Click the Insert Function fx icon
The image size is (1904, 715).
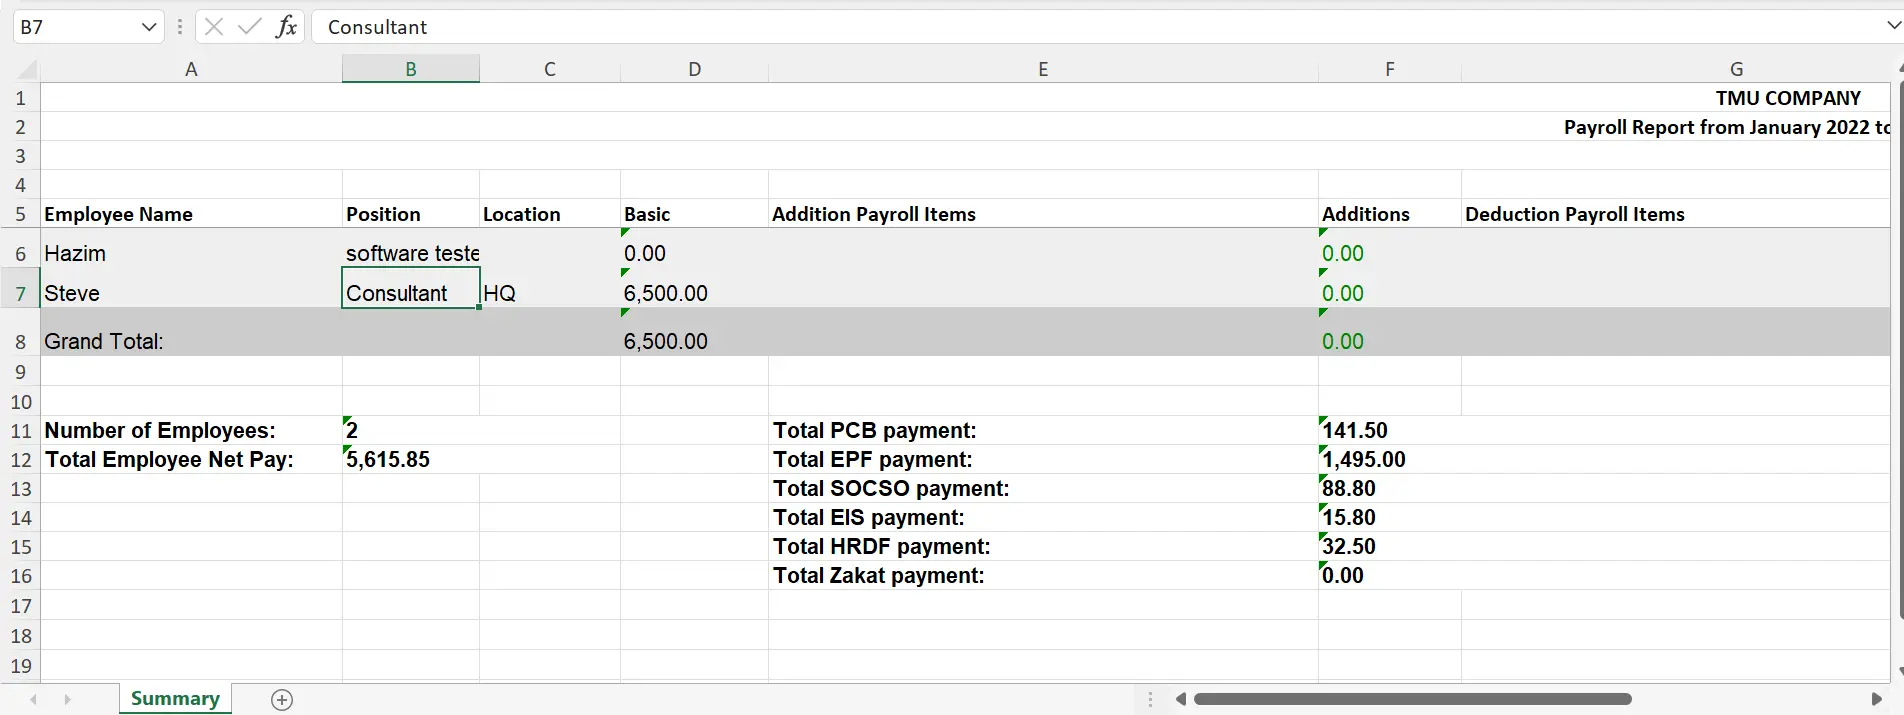click(286, 27)
